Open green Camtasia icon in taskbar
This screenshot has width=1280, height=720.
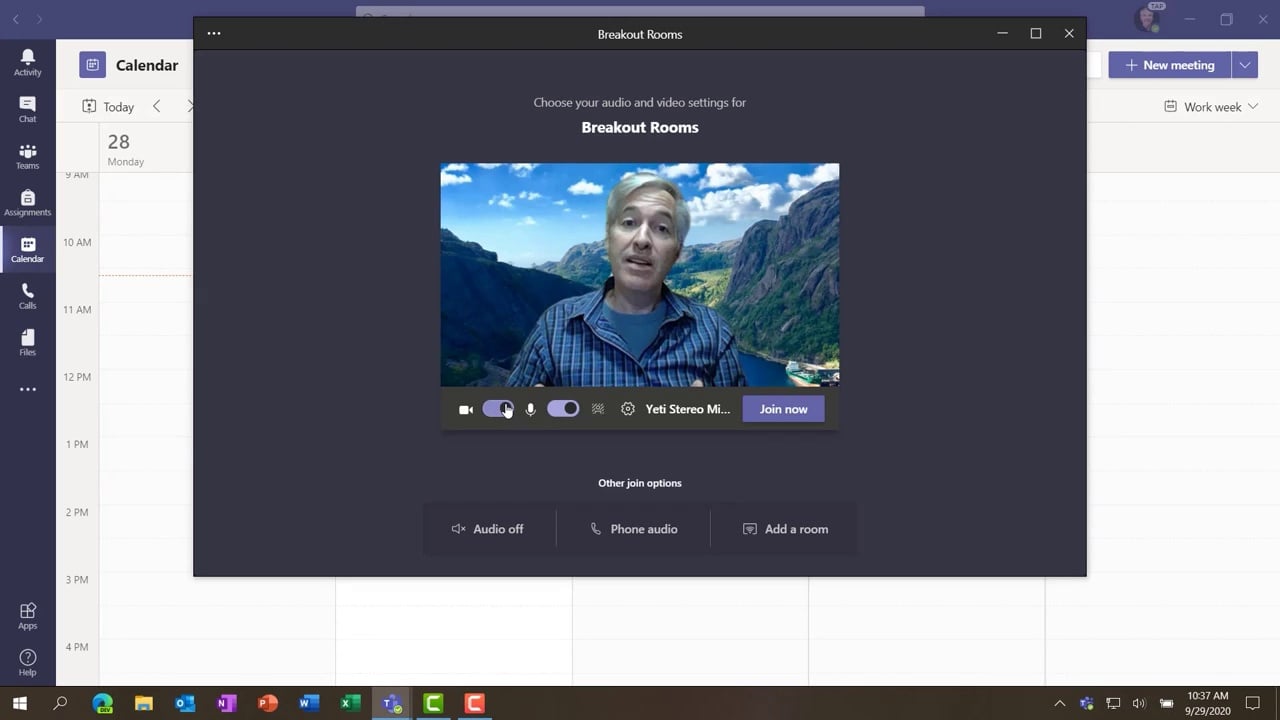pyautogui.click(x=433, y=703)
